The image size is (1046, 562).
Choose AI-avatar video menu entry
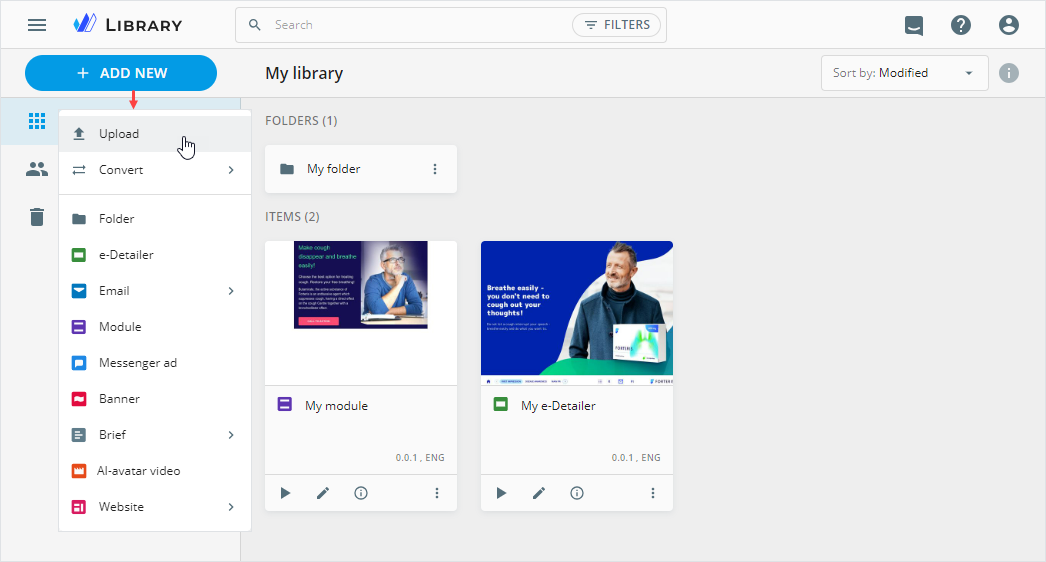pyautogui.click(x=139, y=471)
